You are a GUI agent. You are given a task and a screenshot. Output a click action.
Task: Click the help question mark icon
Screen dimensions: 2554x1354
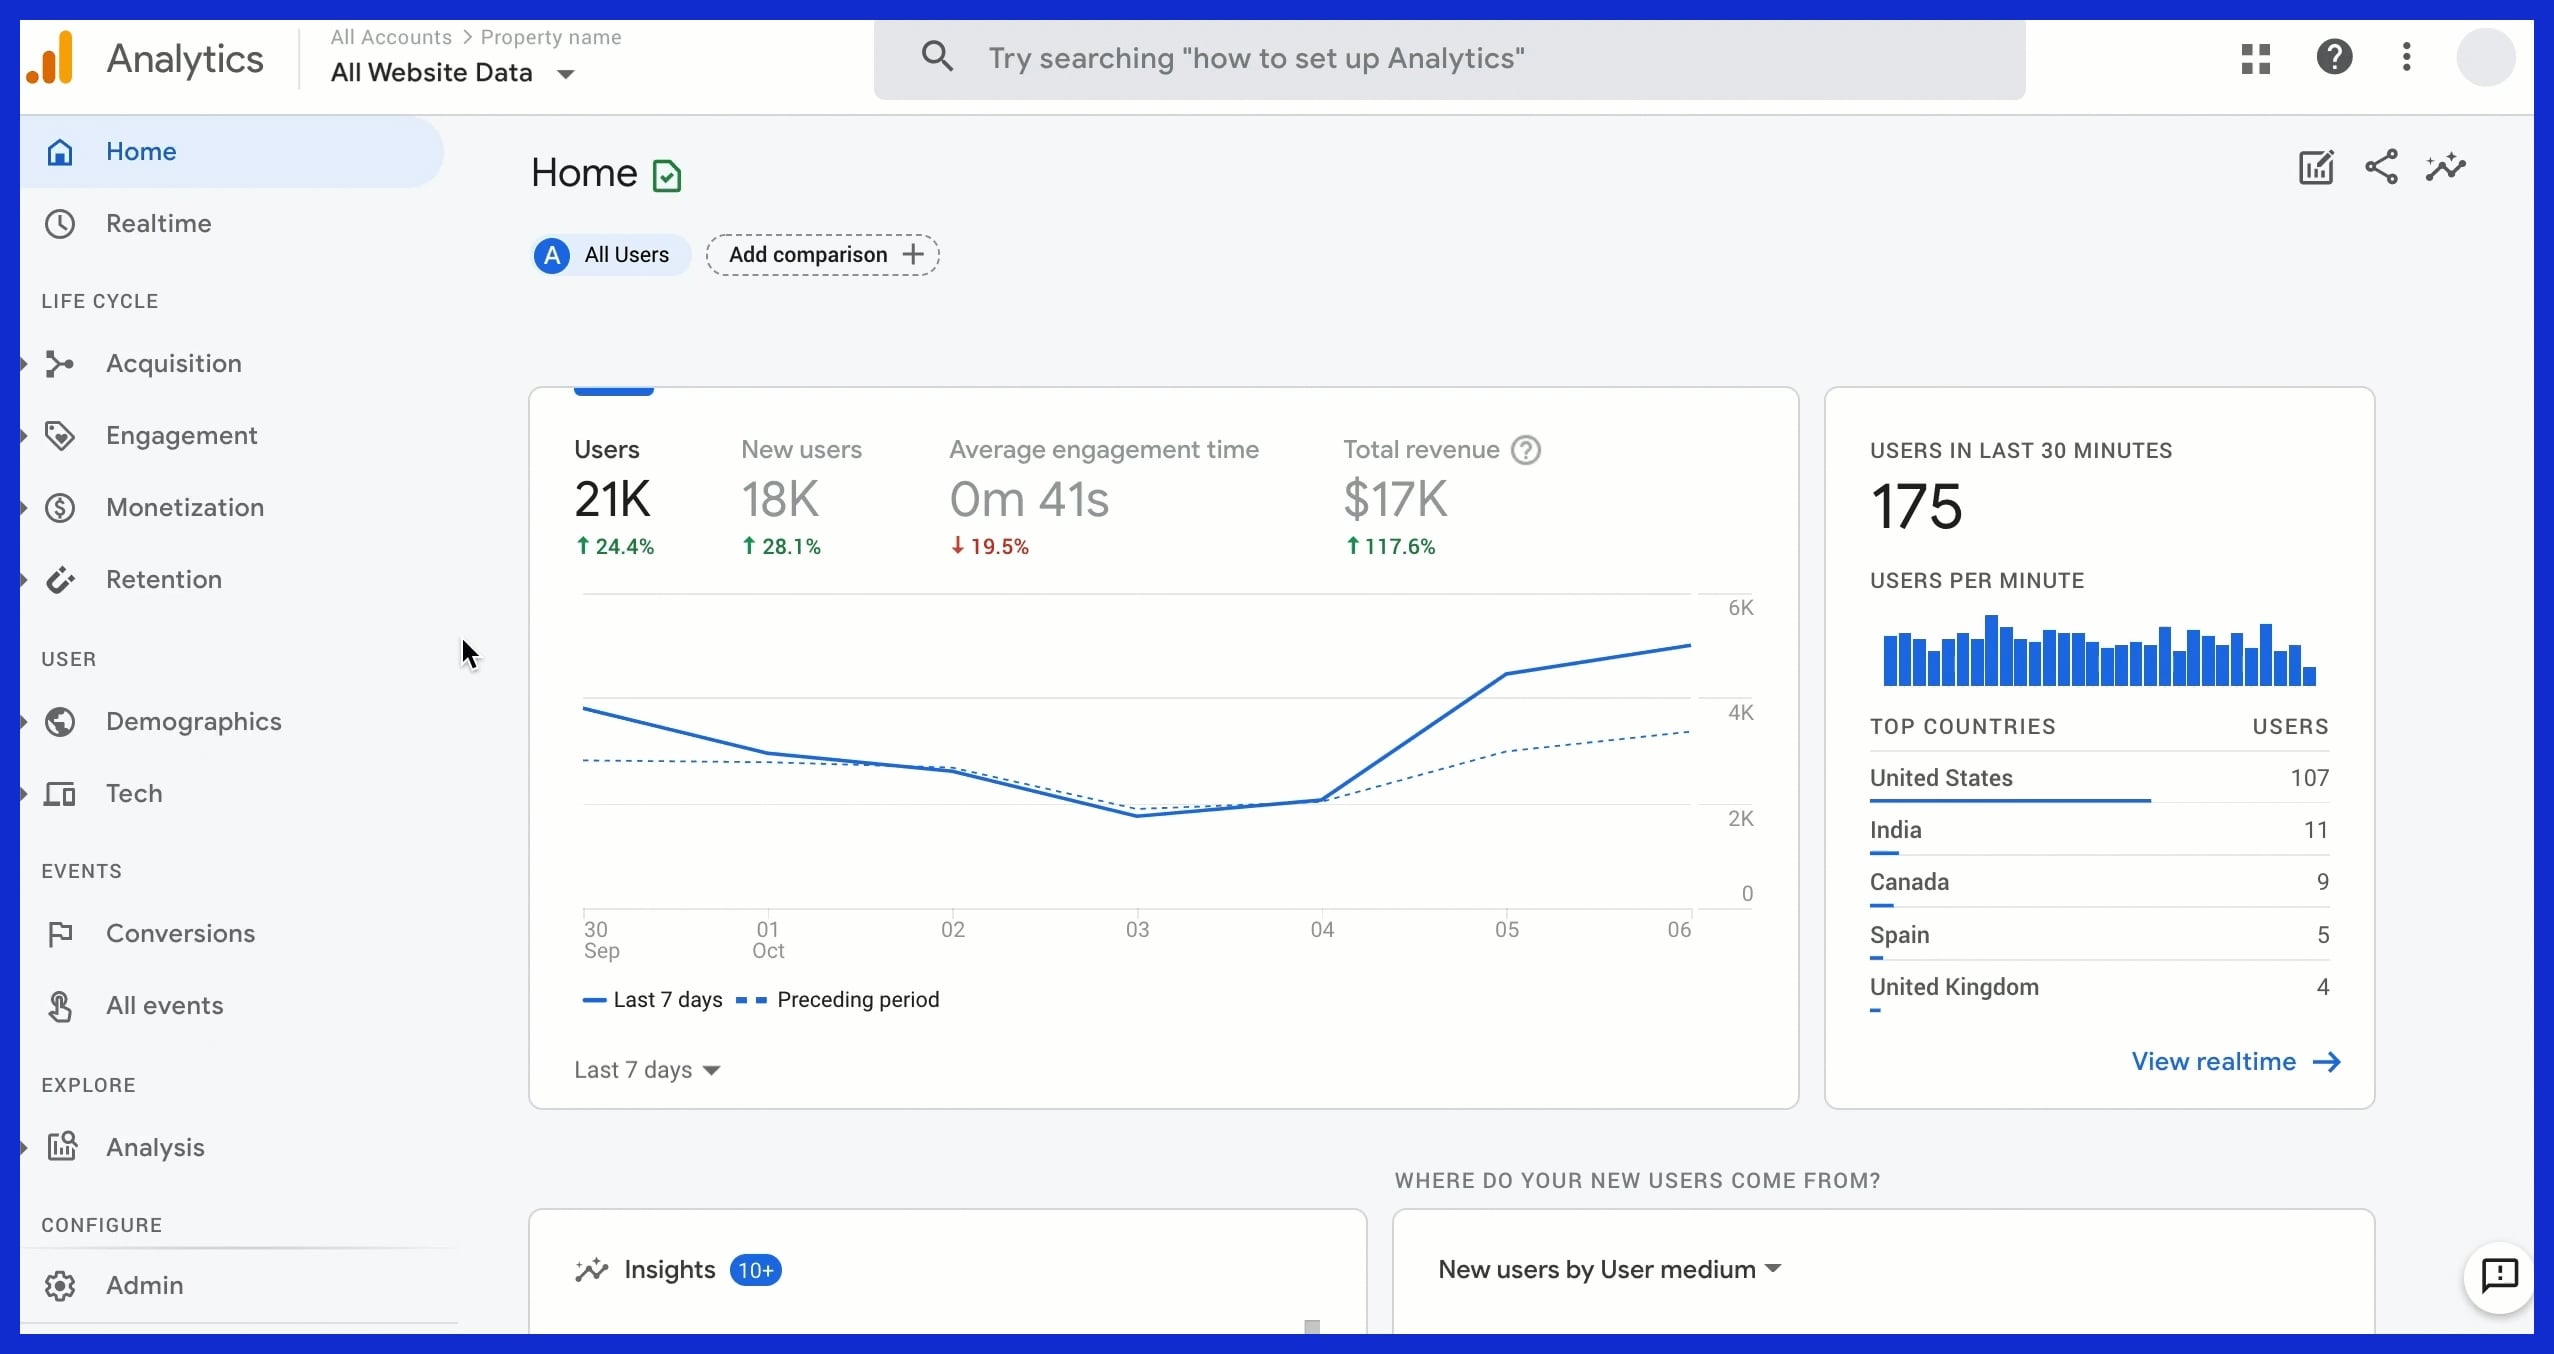coord(2334,57)
